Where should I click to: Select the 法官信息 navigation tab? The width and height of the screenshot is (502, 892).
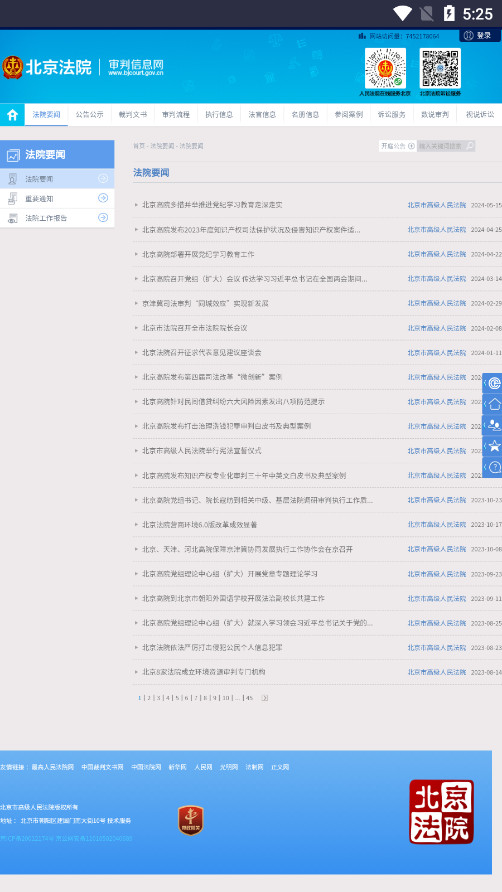pyautogui.click(x=262, y=114)
